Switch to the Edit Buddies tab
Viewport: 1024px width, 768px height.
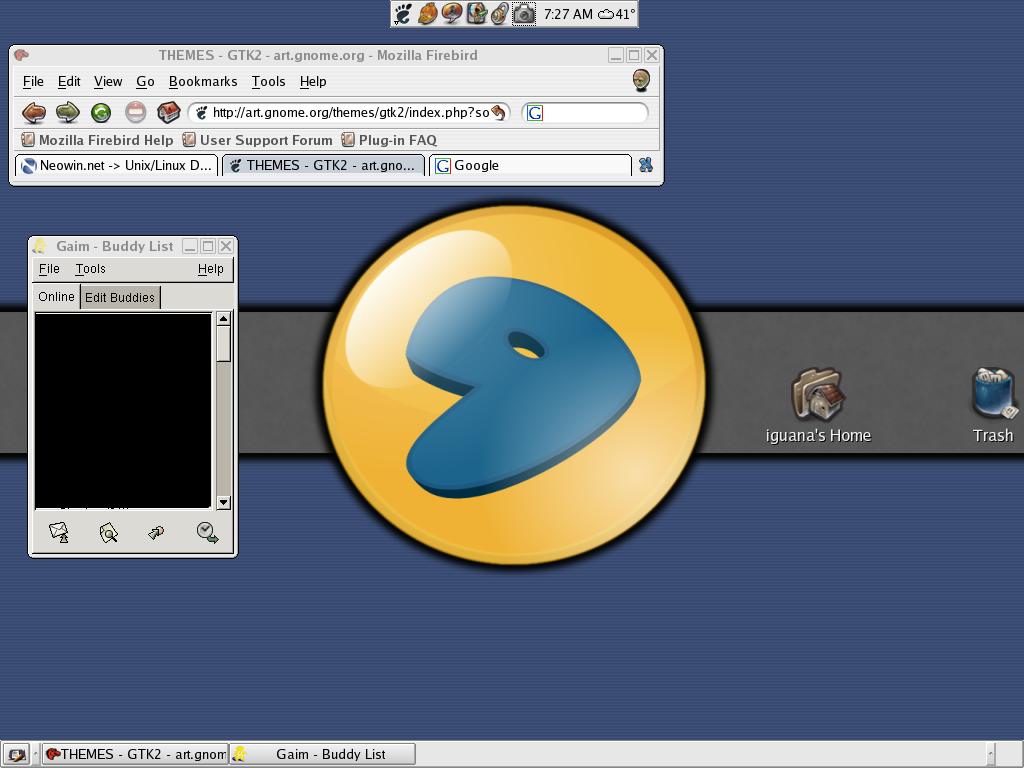pos(119,297)
